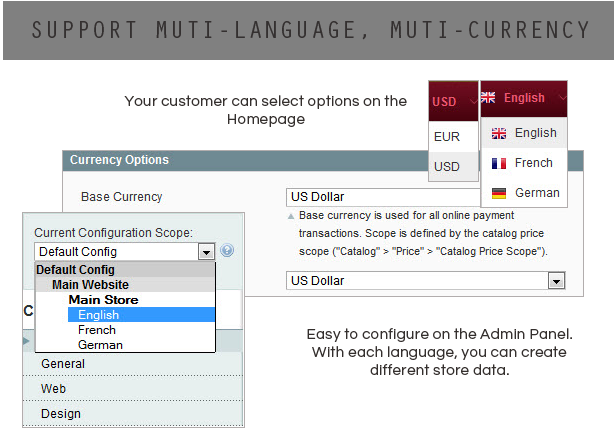
Task: Select French store view in scope list
Action: [125, 329]
